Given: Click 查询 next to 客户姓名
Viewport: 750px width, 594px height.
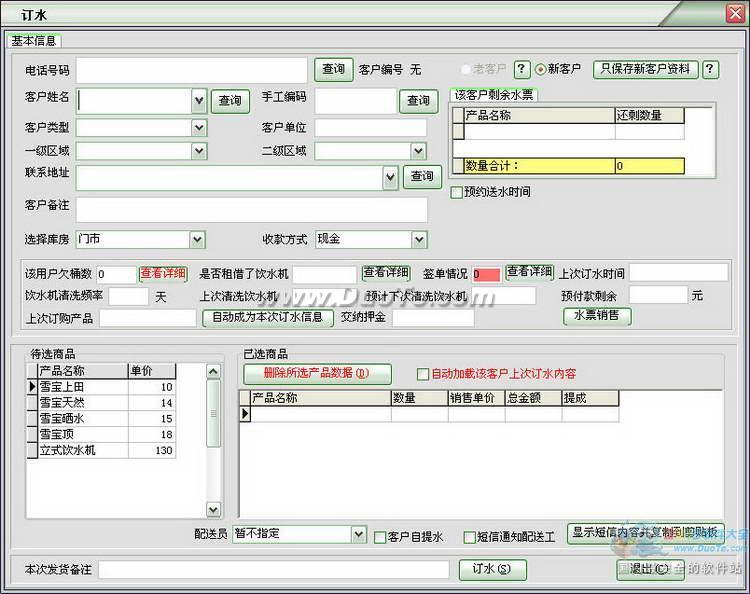Looking at the screenshot, I should 230,101.
